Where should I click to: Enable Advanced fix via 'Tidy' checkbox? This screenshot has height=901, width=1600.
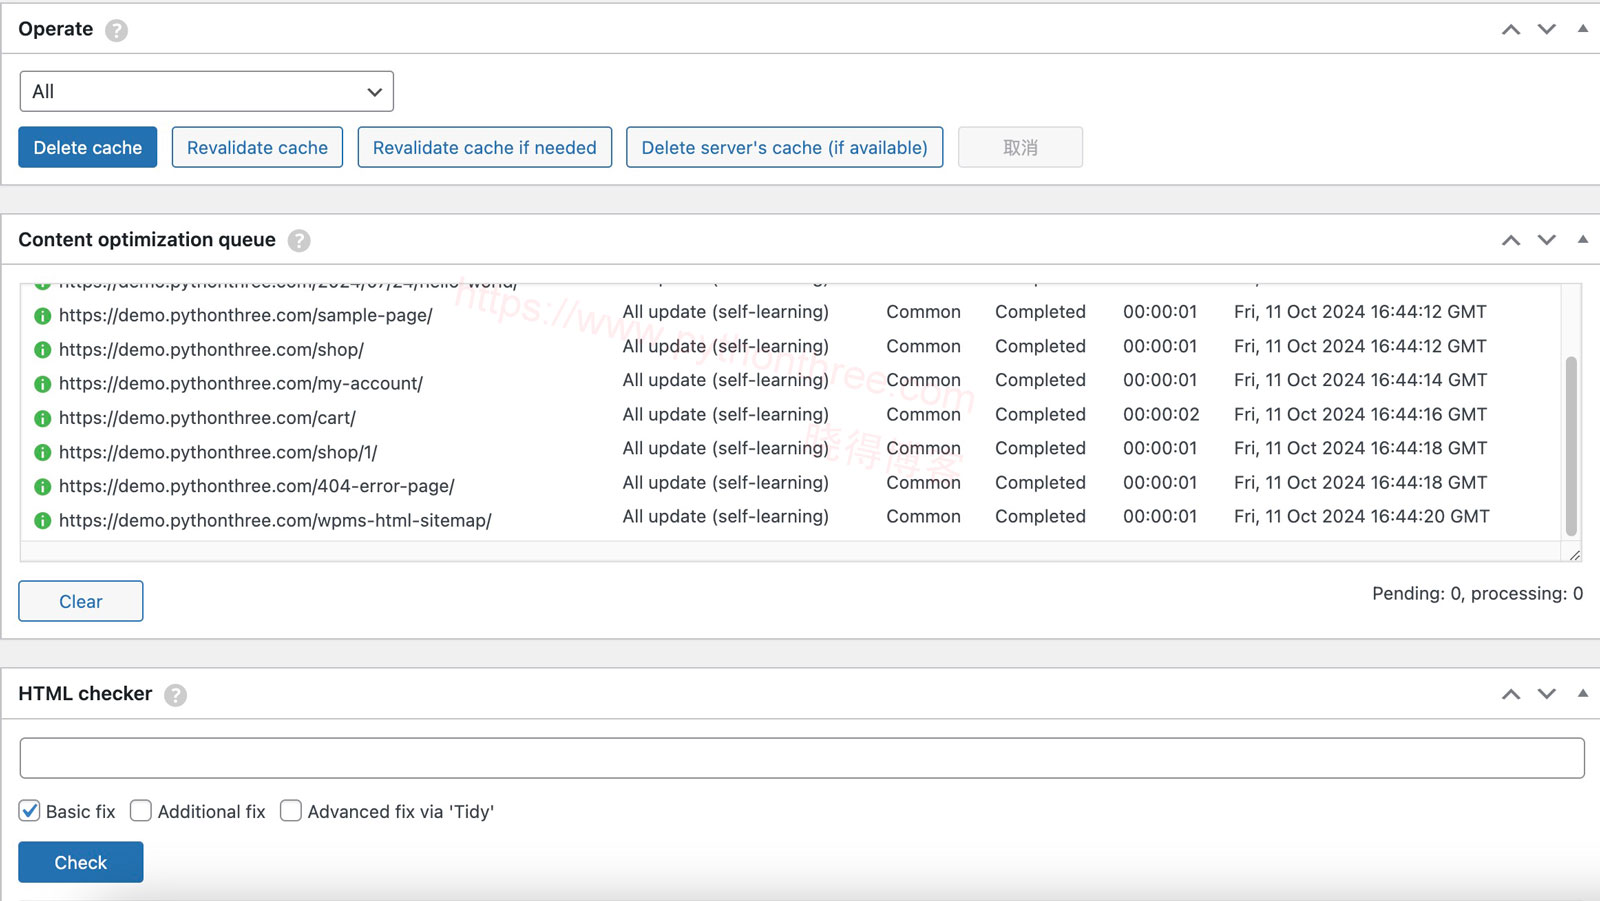291,811
